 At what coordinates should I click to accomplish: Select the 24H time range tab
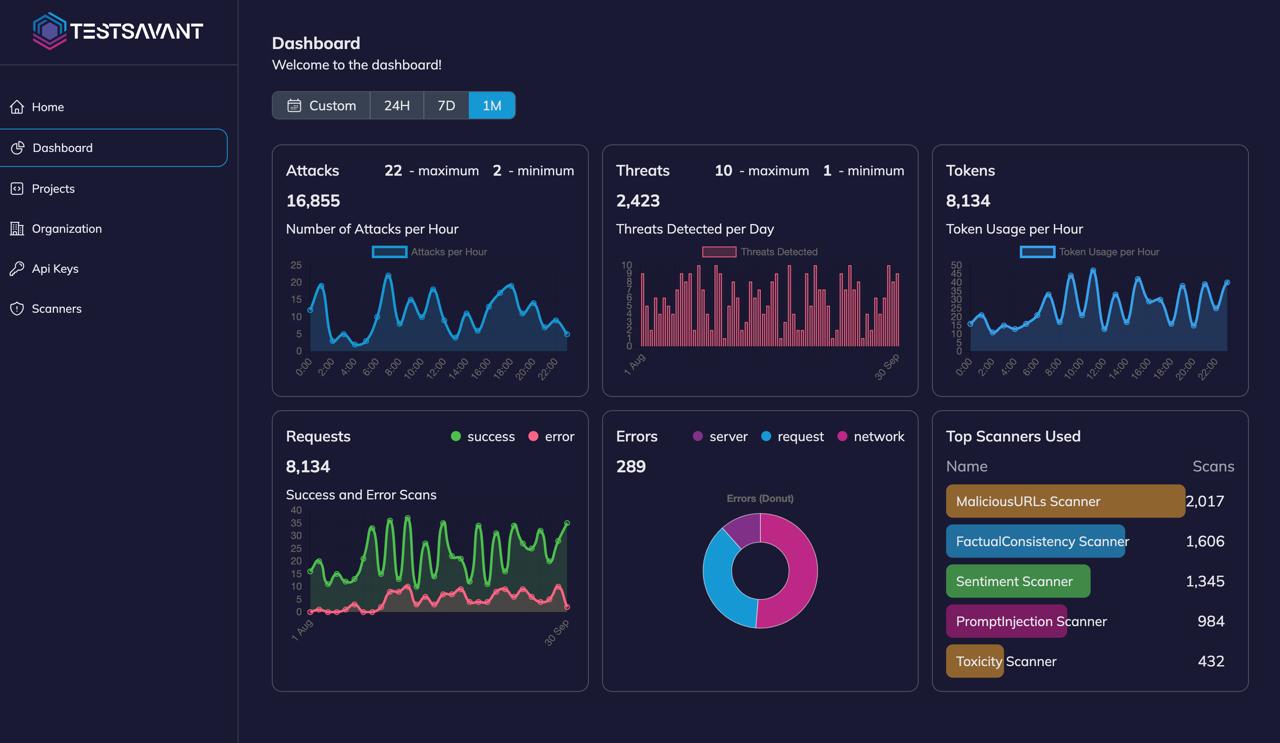(x=397, y=106)
